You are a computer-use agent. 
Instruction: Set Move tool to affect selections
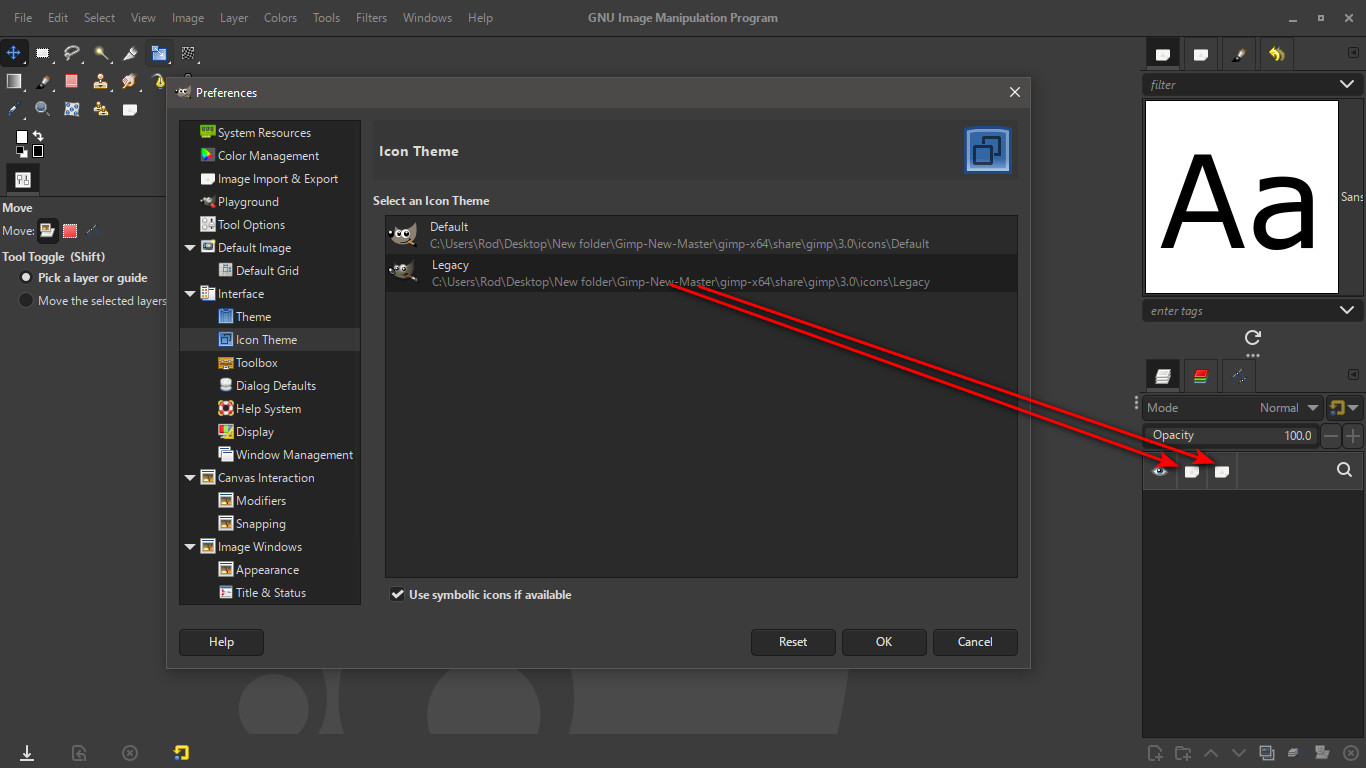70,231
